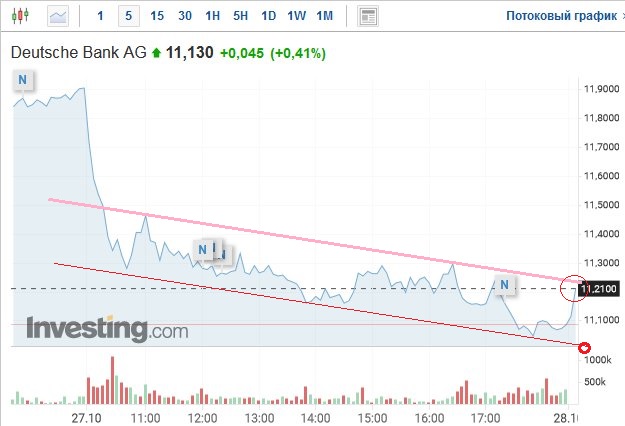Click the 11,130 current price value

[x=189, y=53]
